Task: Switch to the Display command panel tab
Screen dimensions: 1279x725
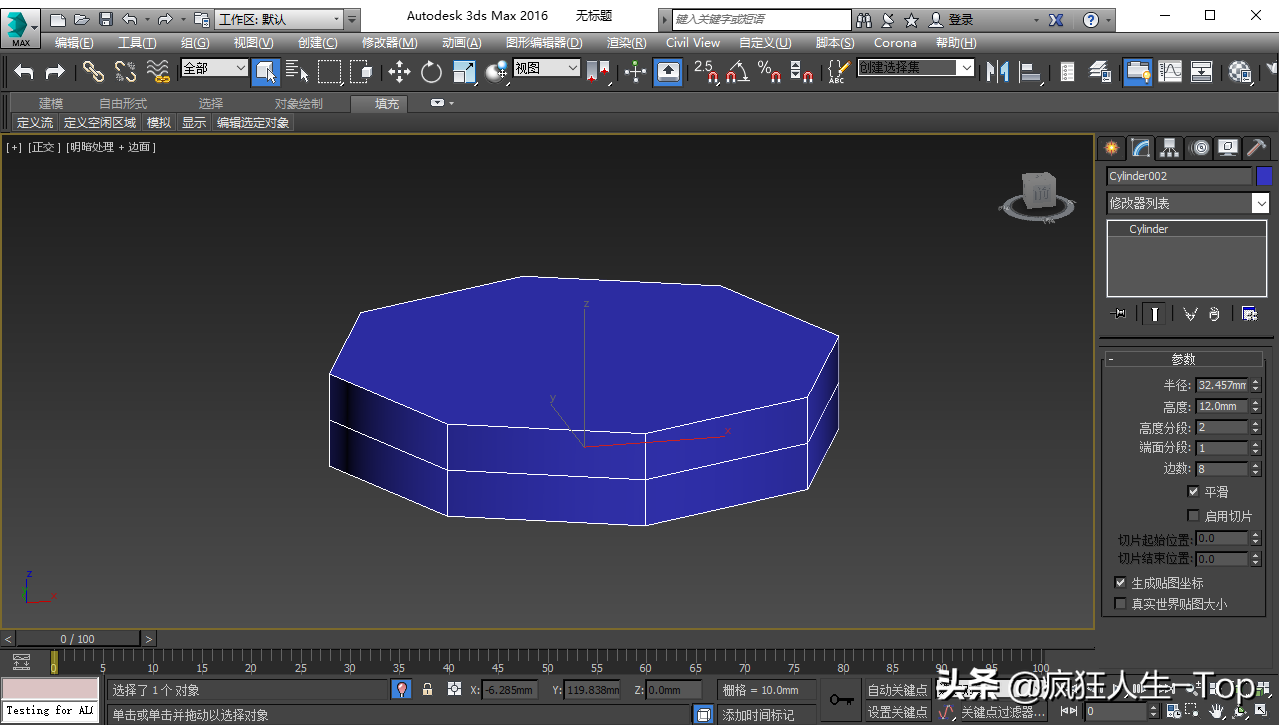Action: [x=1228, y=148]
